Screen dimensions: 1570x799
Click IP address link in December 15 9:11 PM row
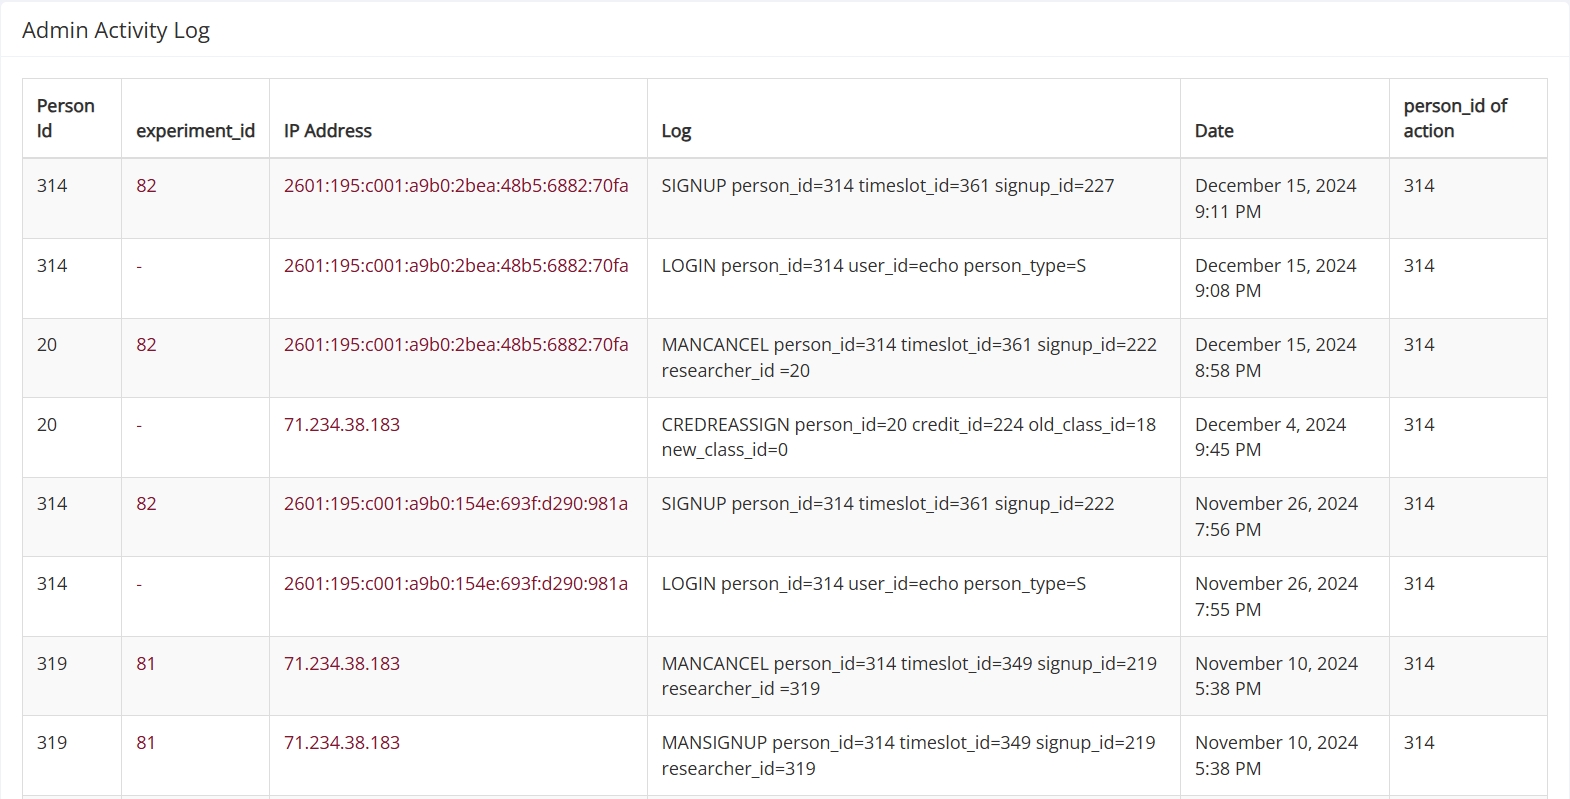[x=456, y=185]
